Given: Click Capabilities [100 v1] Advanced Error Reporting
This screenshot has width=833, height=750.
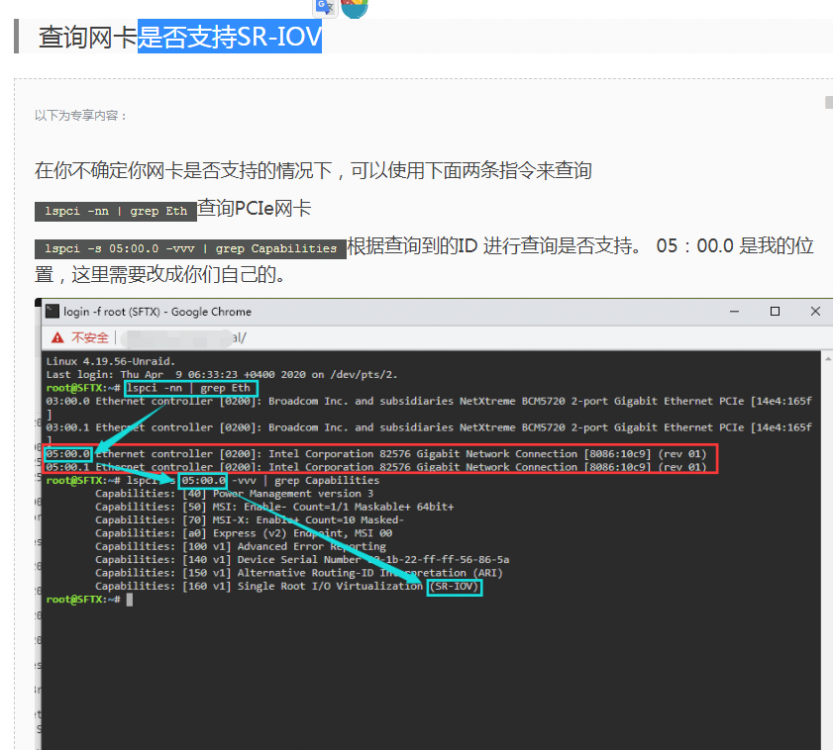Looking at the screenshot, I should click(241, 547).
